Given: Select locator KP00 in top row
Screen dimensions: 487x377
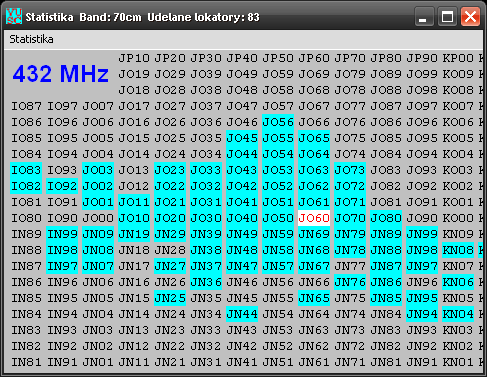Looking at the screenshot, I should 458,58.
